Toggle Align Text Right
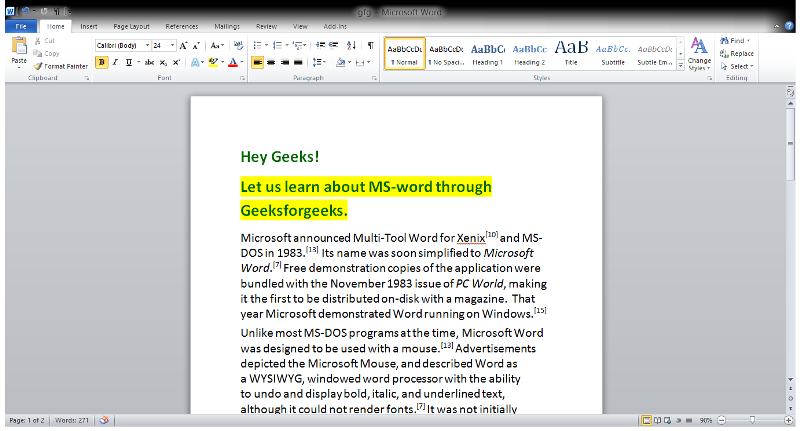Screen dimensions: 800x431 tap(285, 62)
